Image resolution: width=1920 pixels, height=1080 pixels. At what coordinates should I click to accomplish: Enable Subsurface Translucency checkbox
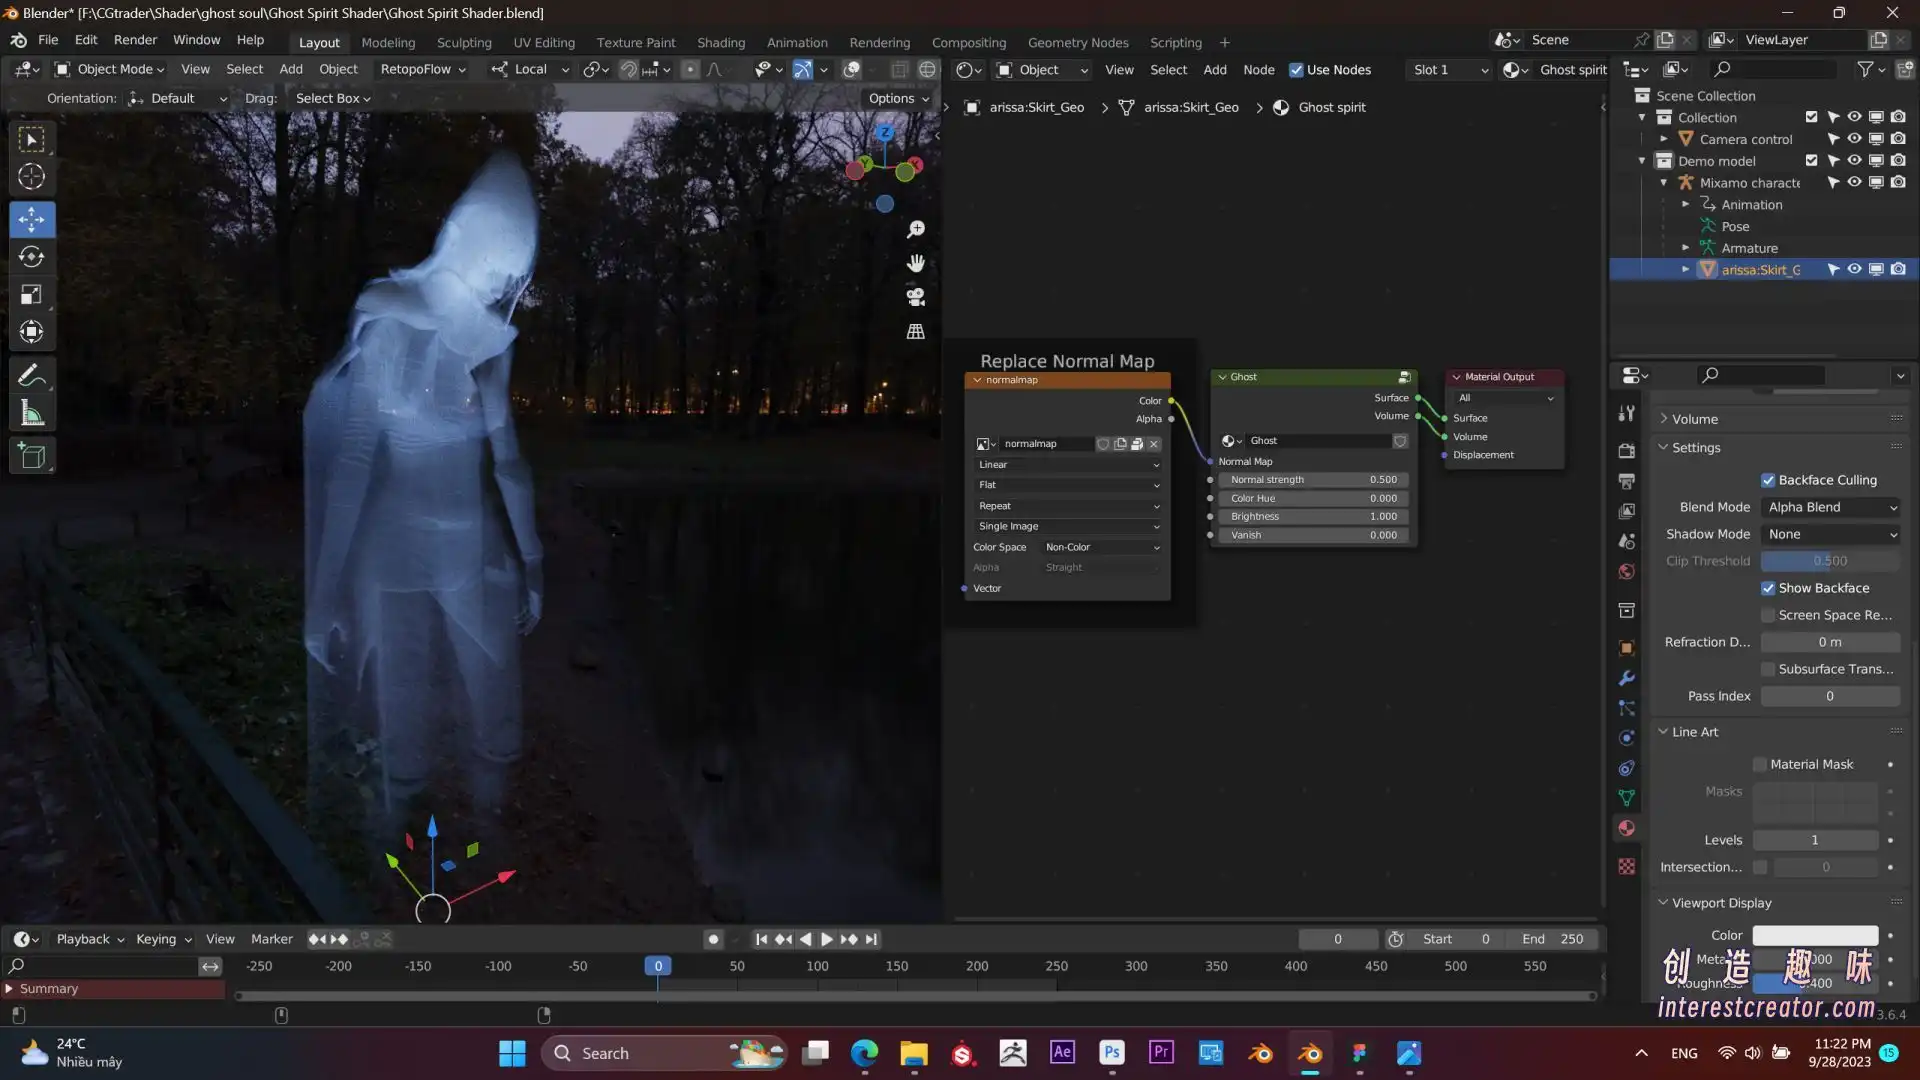click(1768, 669)
